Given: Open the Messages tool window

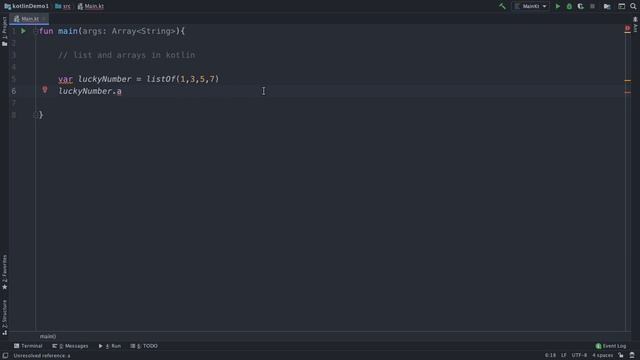Looking at the screenshot, I should pos(70,346).
